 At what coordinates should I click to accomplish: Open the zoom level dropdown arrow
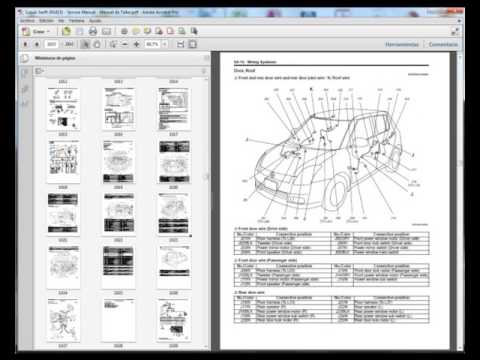pyautogui.click(x=165, y=44)
